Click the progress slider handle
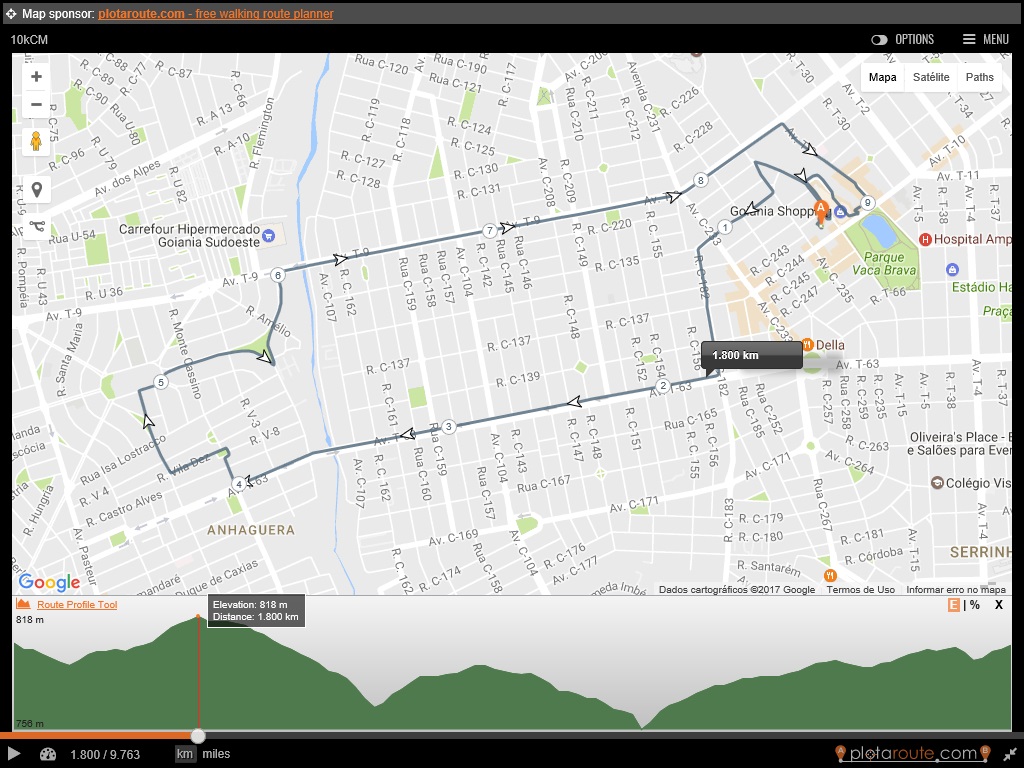Viewport: 1028px width, 772px height. click(x=198, y=736)
